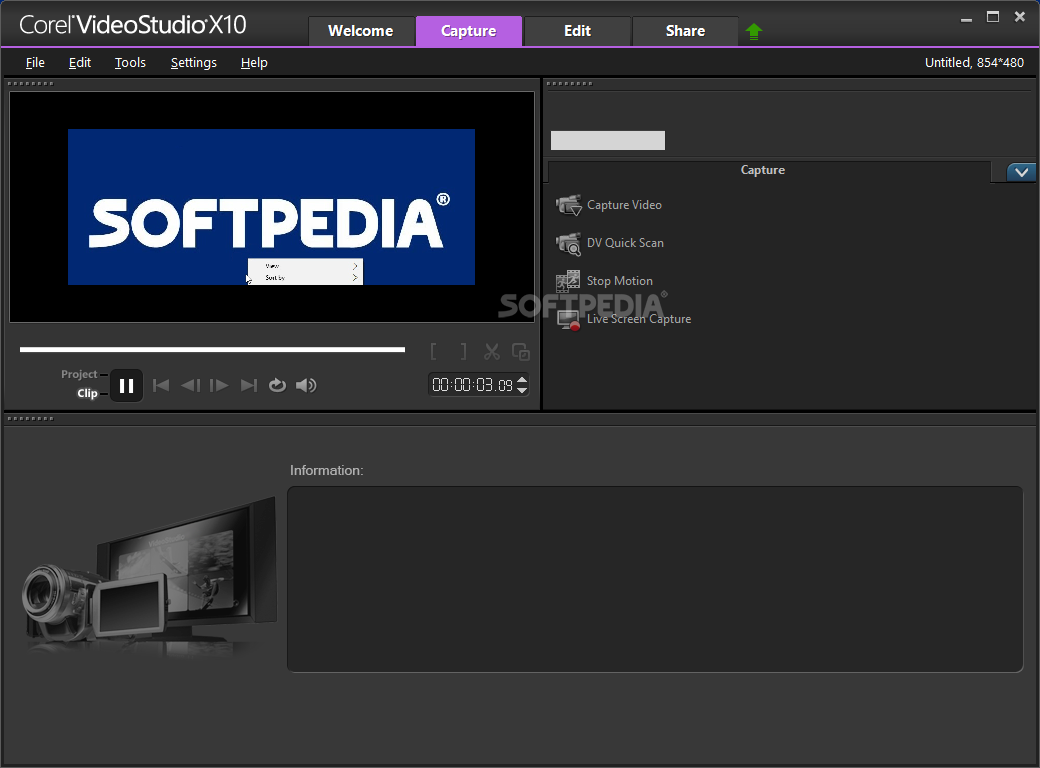Jump to clip start with Home button
The image size is (1040, 768).
tap(161, 385)
